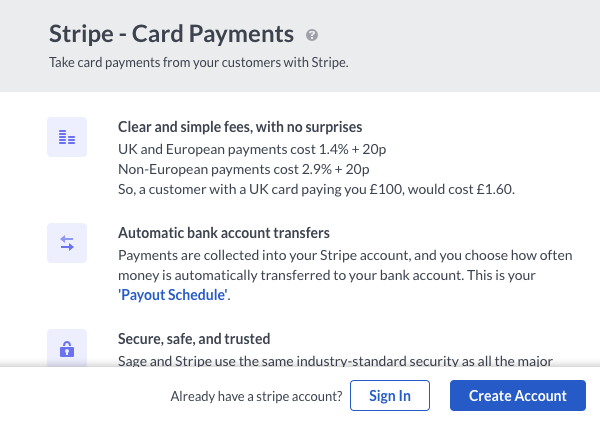Click the UK and European payments cost line
This screenshot has height=422, width=600.
(x=252, y=149)
